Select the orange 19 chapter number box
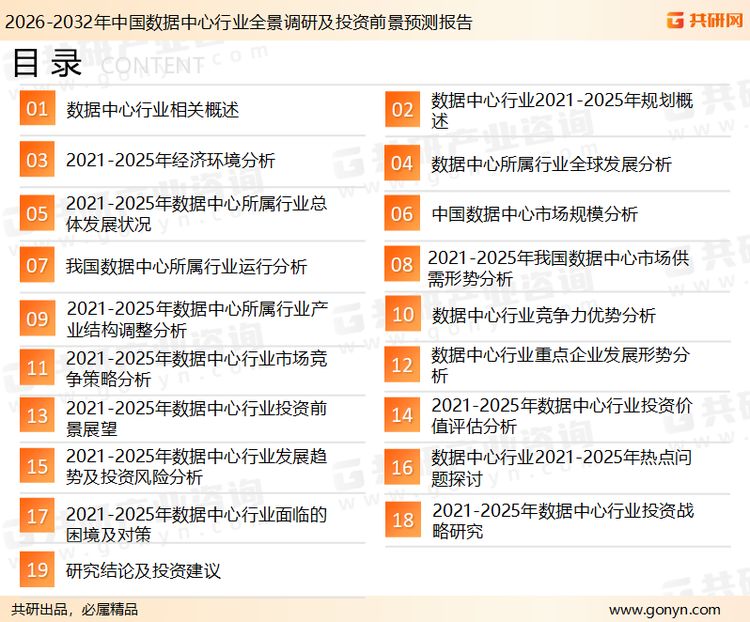The image size is (750, 622). coord(37,569)
